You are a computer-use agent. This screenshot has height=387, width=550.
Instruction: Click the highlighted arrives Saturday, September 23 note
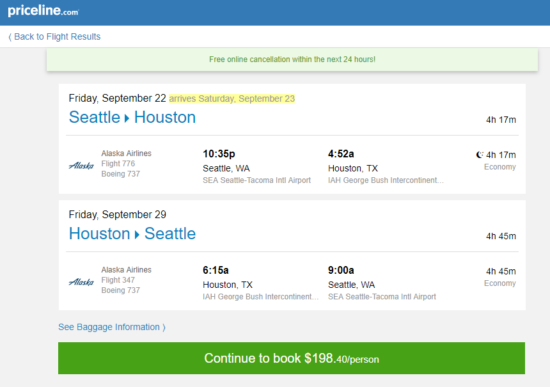point(232,99)
